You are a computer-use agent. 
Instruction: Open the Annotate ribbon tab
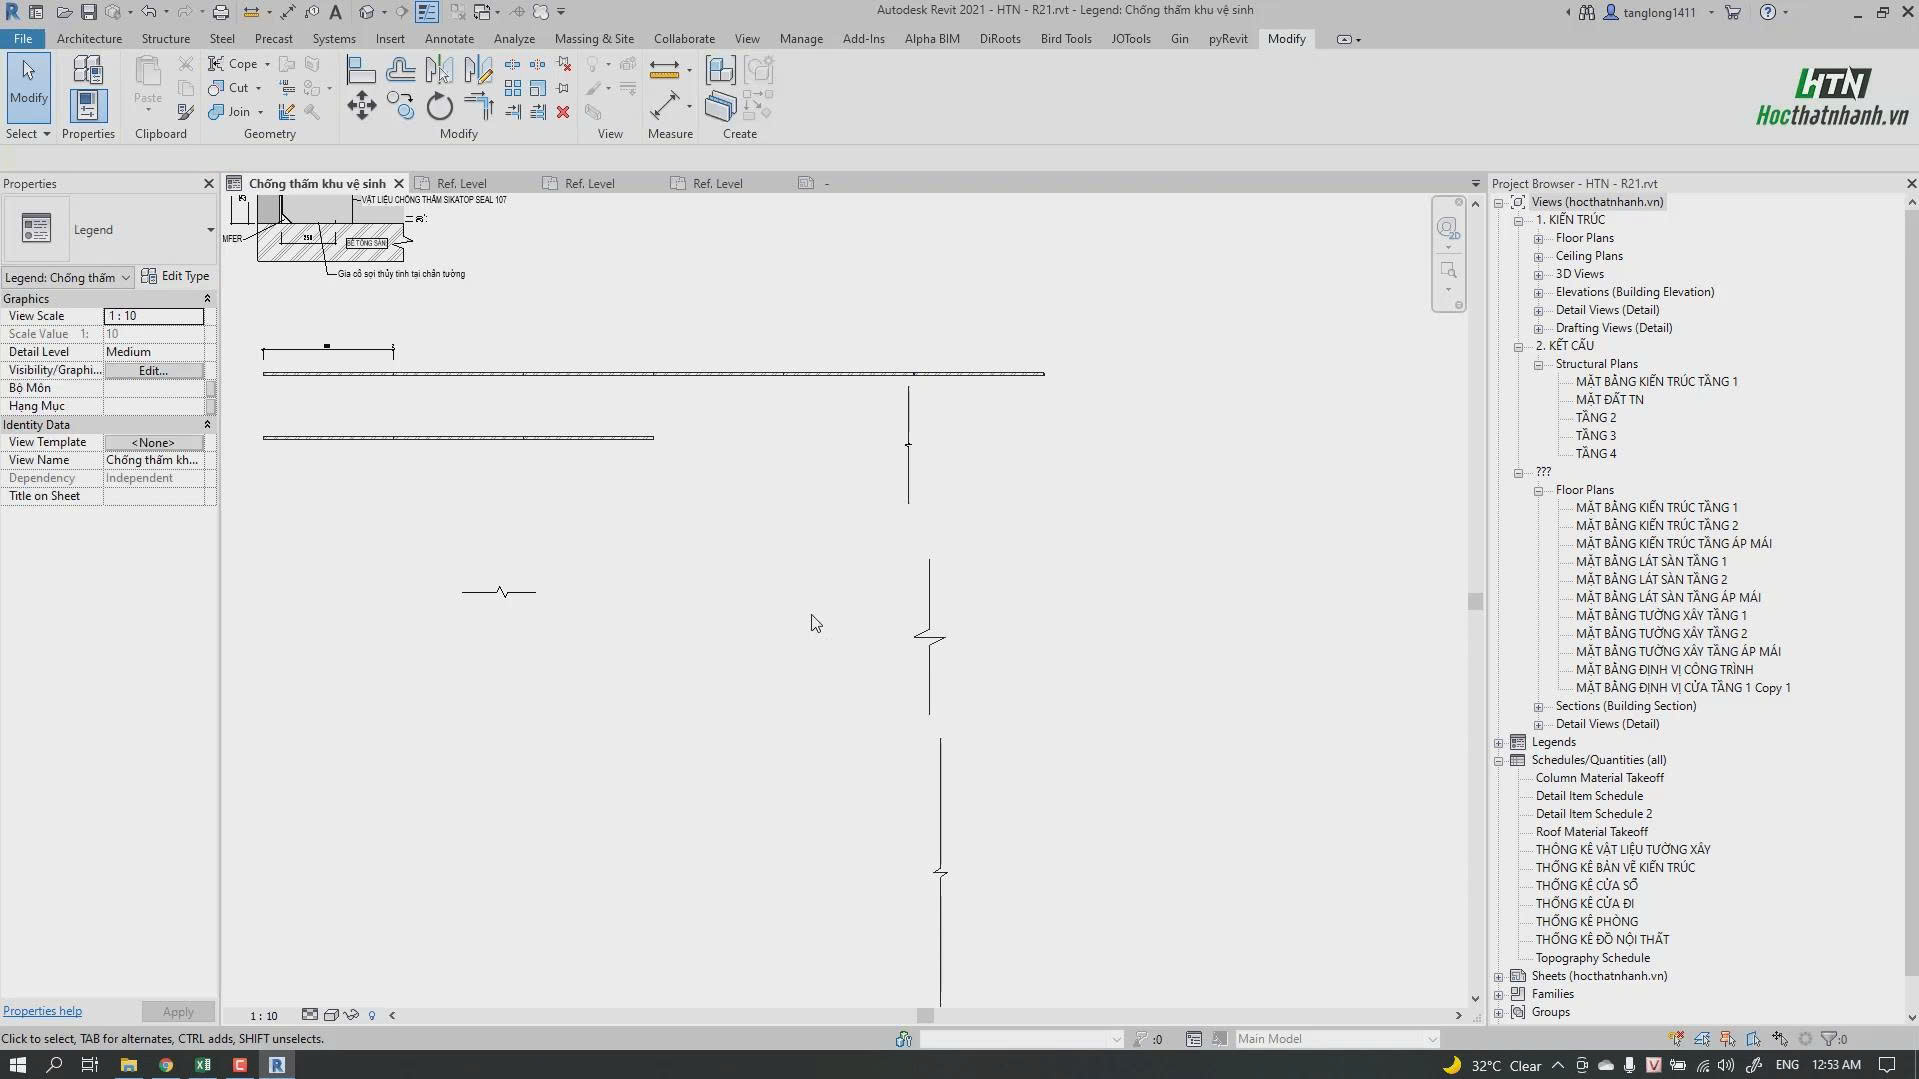(449, 38)
